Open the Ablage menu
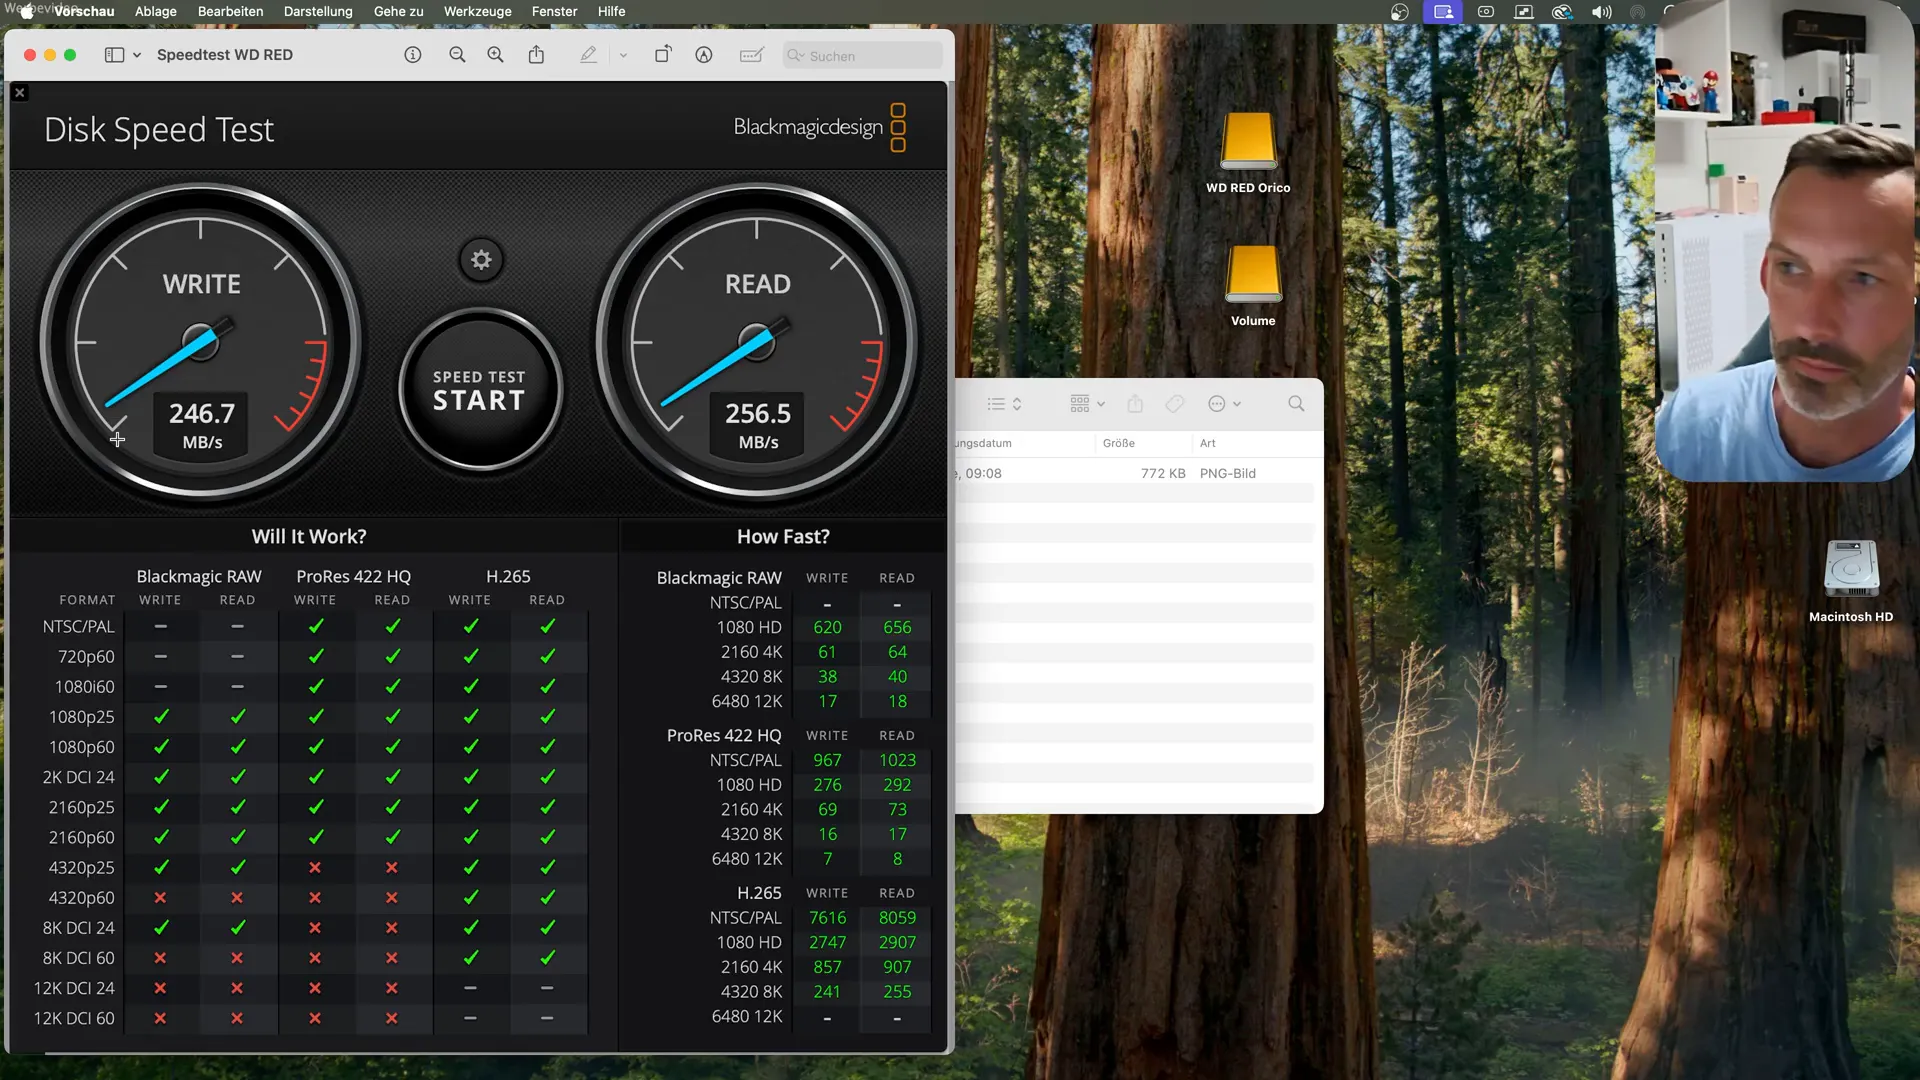 (156, 11)
